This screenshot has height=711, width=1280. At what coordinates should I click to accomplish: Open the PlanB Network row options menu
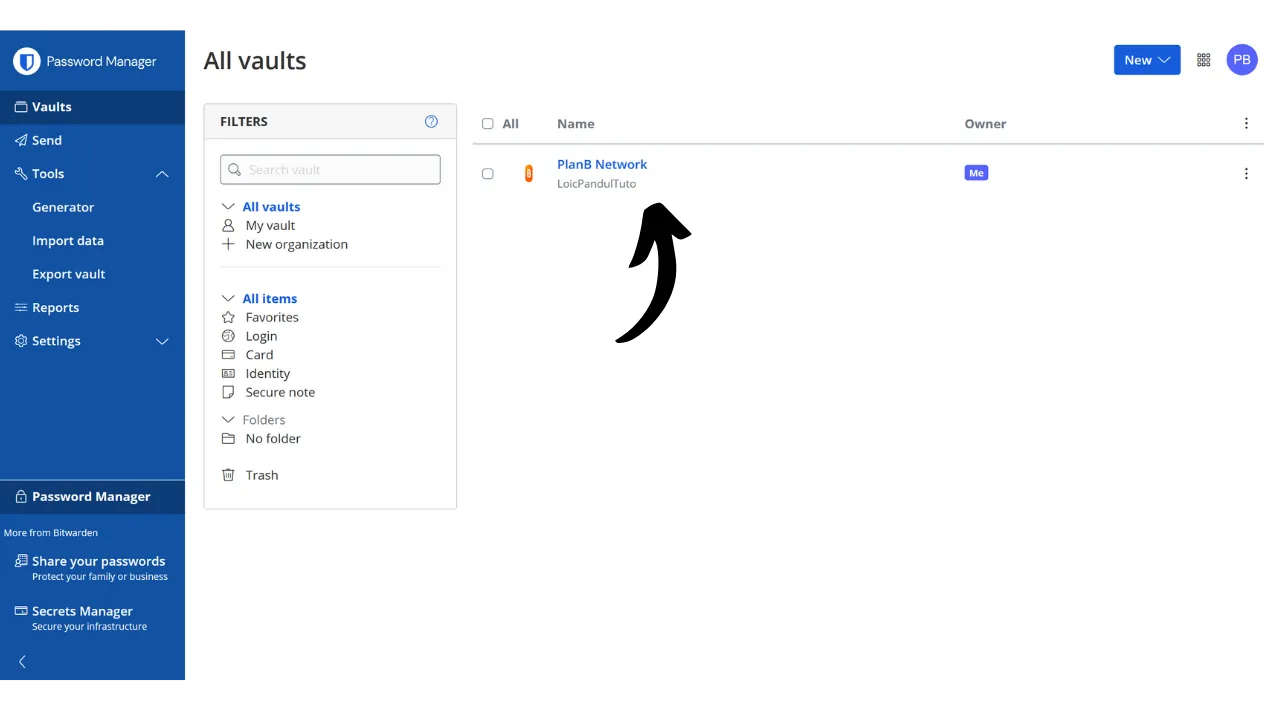coord(1245,174)
